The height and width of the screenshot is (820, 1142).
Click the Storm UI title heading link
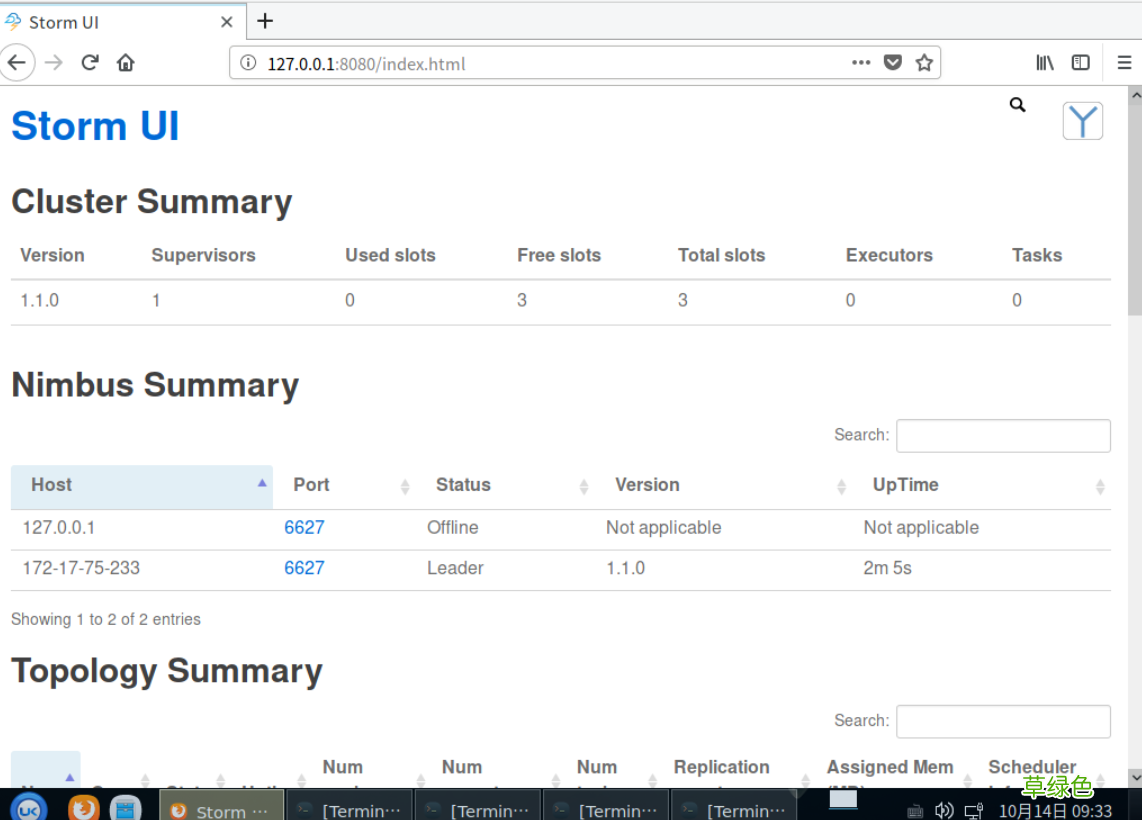point(95,126)
